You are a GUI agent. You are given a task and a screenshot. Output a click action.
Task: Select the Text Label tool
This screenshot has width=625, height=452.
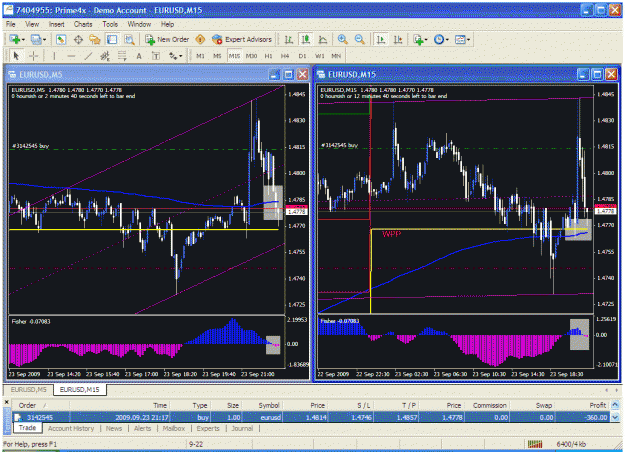pyautogui.click(x=156, y=56)
